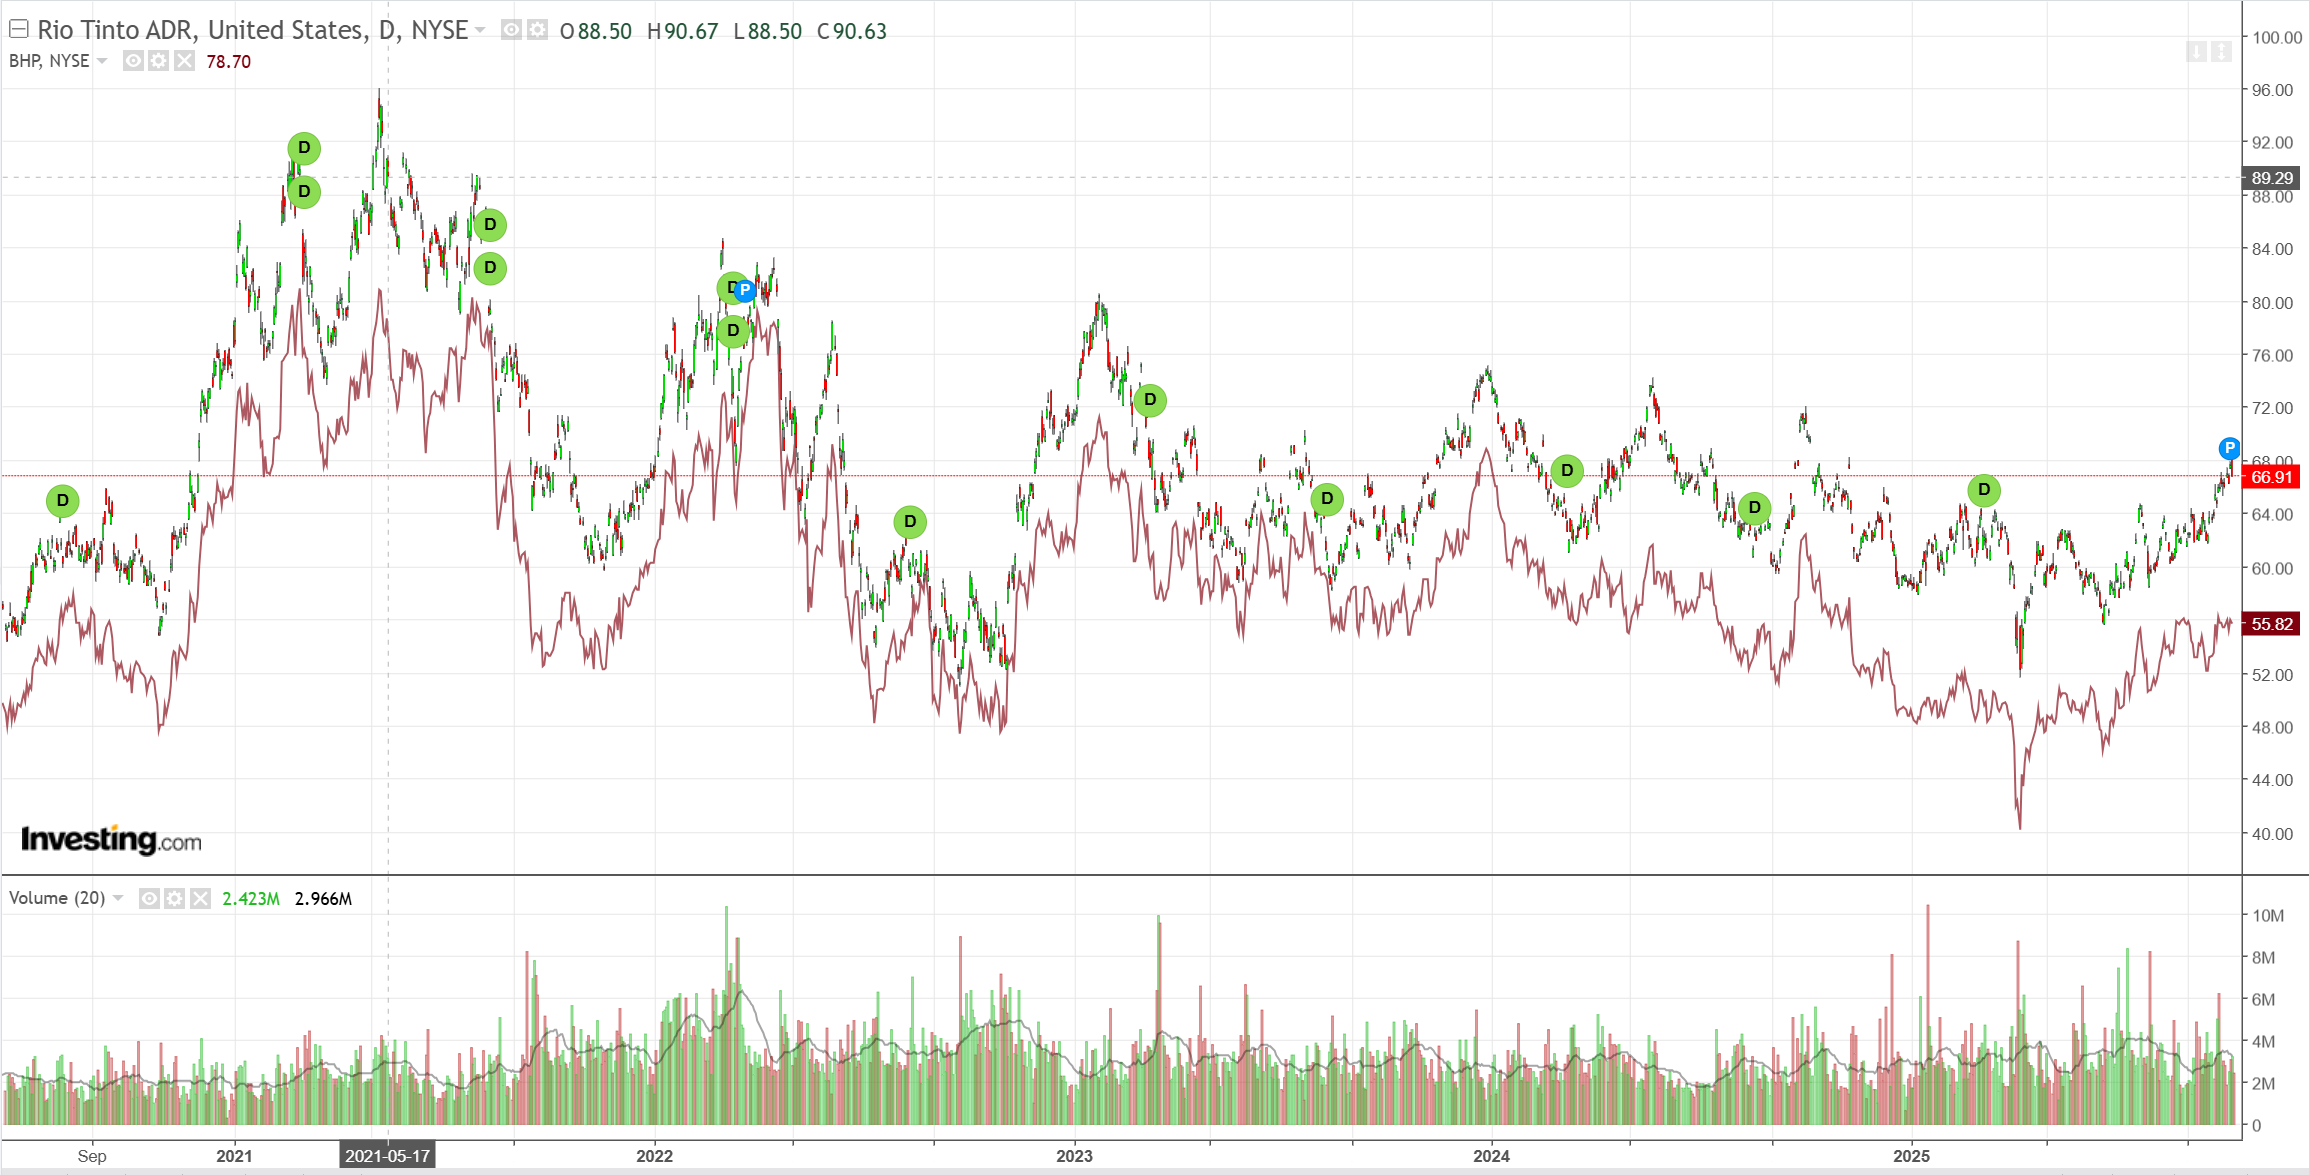Open settings gear for Rio Tinto series

point(537,30)
